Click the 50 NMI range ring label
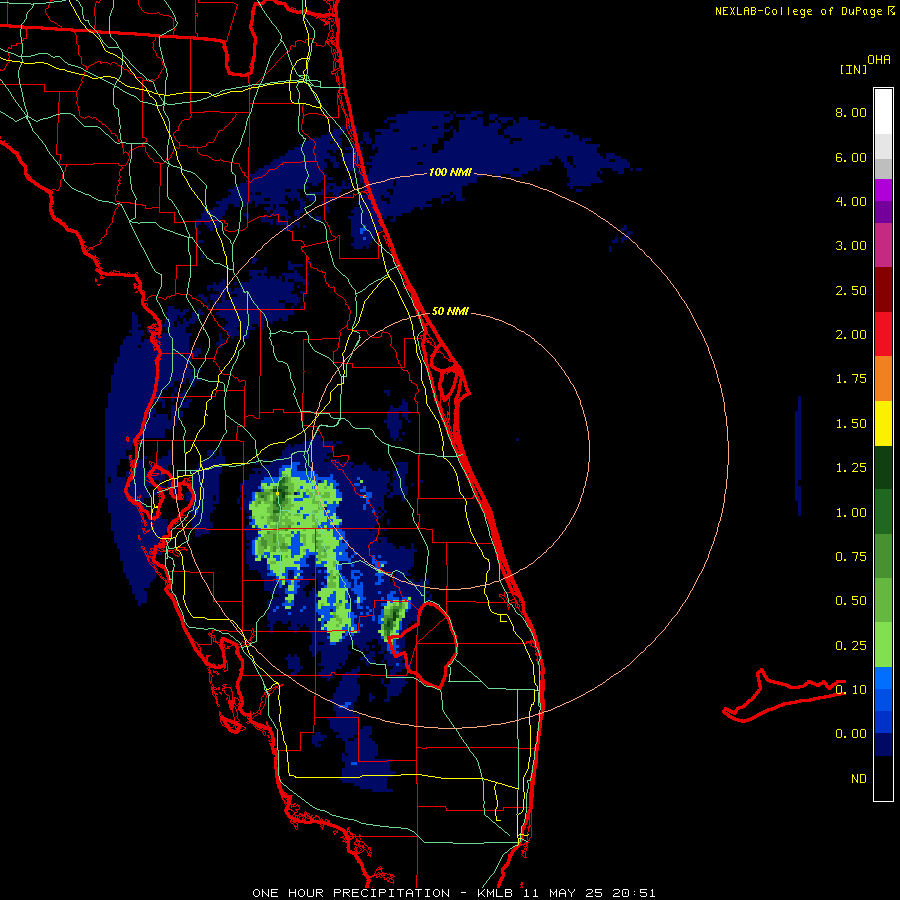The height and width of the screenshot is (900, 900). (450, 311)
